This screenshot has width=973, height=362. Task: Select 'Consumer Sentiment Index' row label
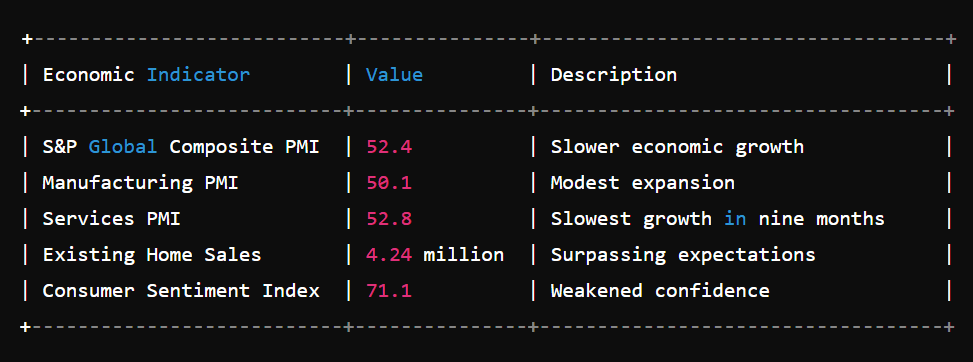tap(181, 291)
